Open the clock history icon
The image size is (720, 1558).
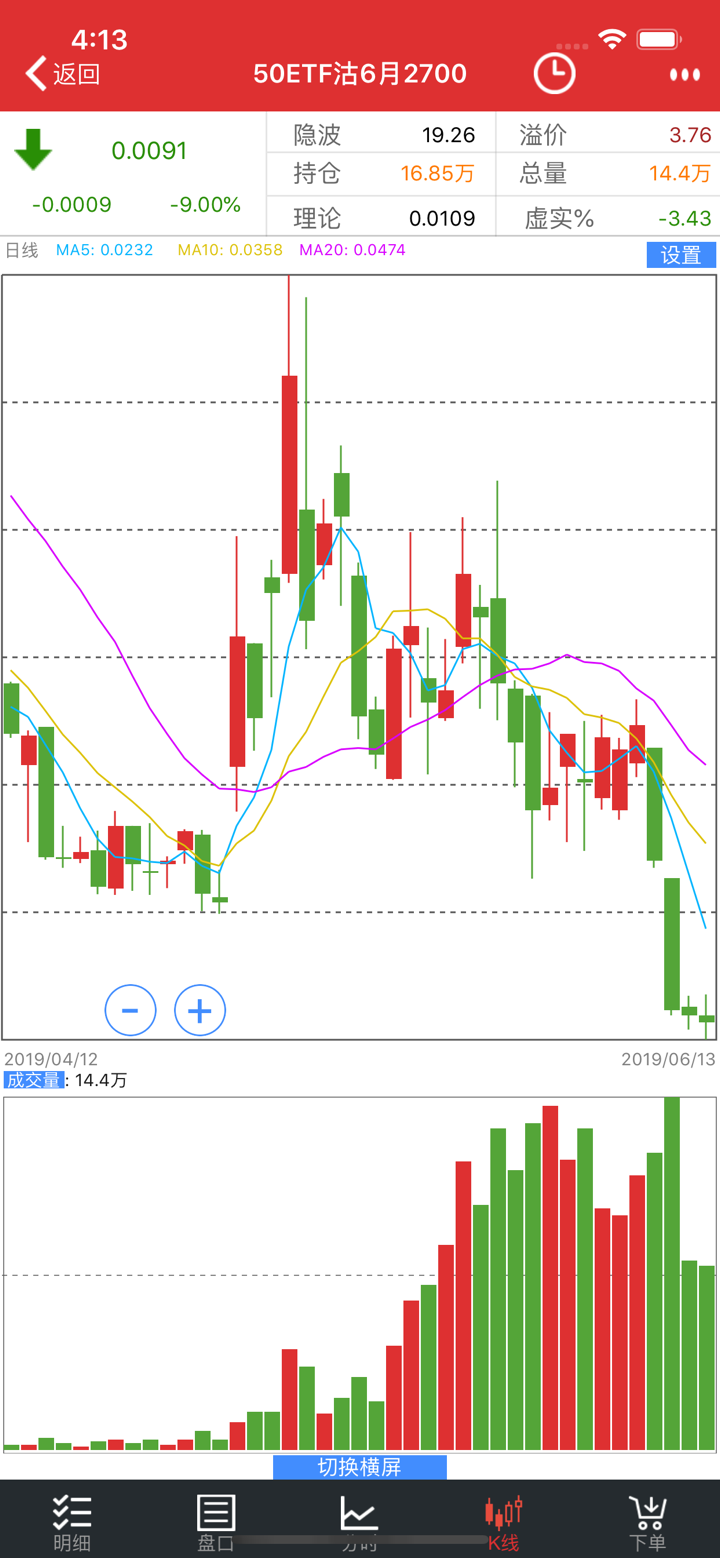pos(554,73)
